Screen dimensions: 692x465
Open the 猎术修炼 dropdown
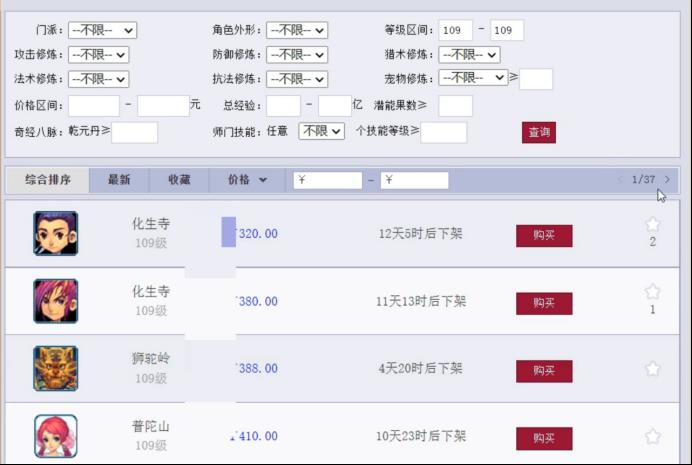(x=469, y=55)
